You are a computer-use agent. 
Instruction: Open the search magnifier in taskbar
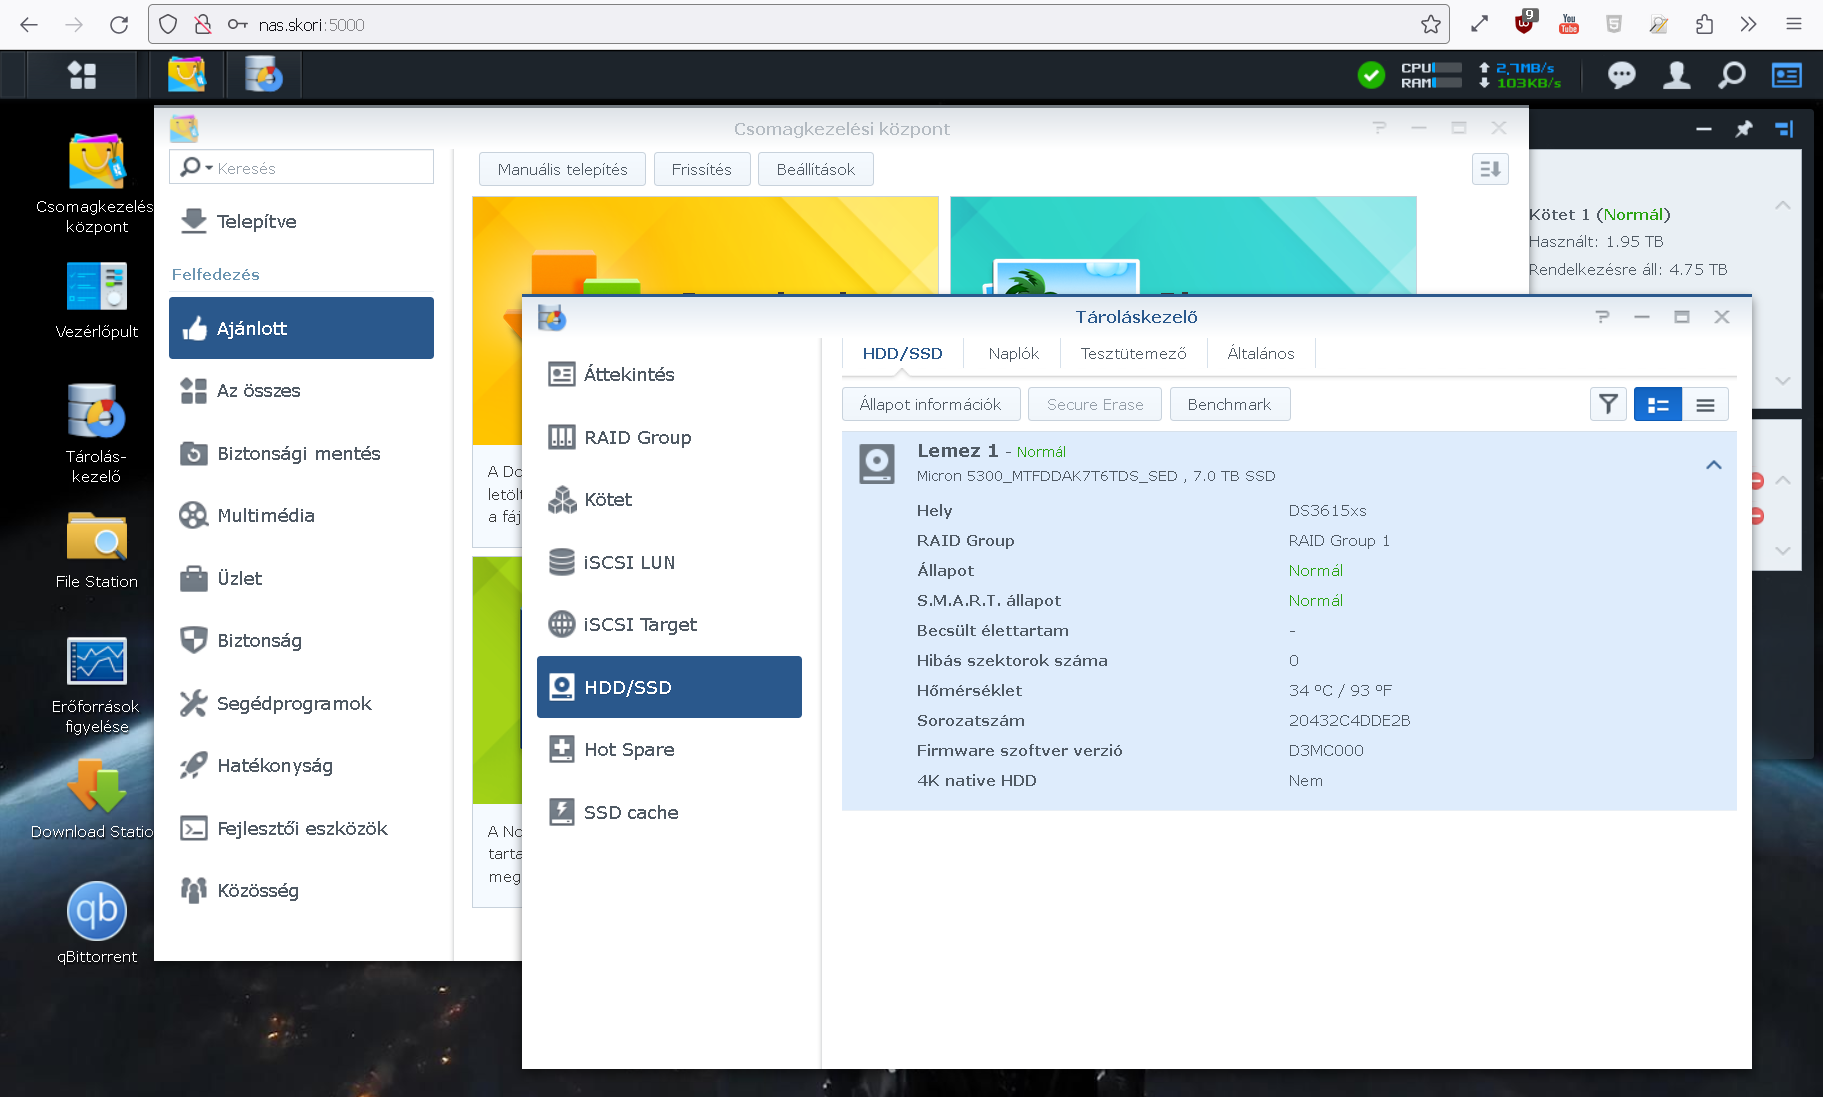point(1731,75)
